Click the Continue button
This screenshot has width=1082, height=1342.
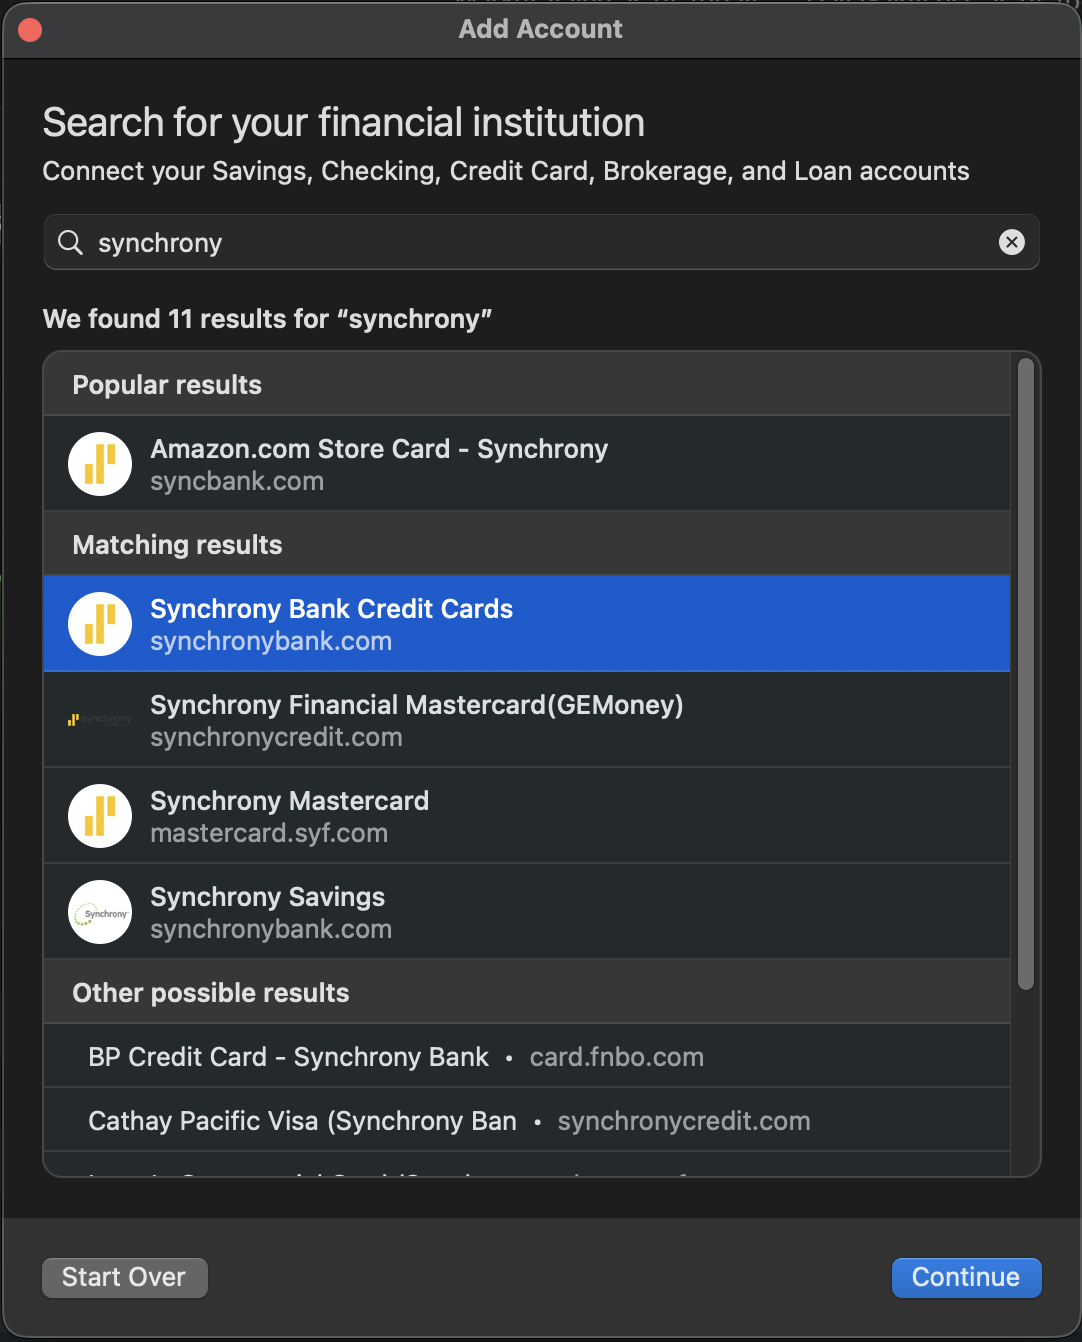(966, 1277)
